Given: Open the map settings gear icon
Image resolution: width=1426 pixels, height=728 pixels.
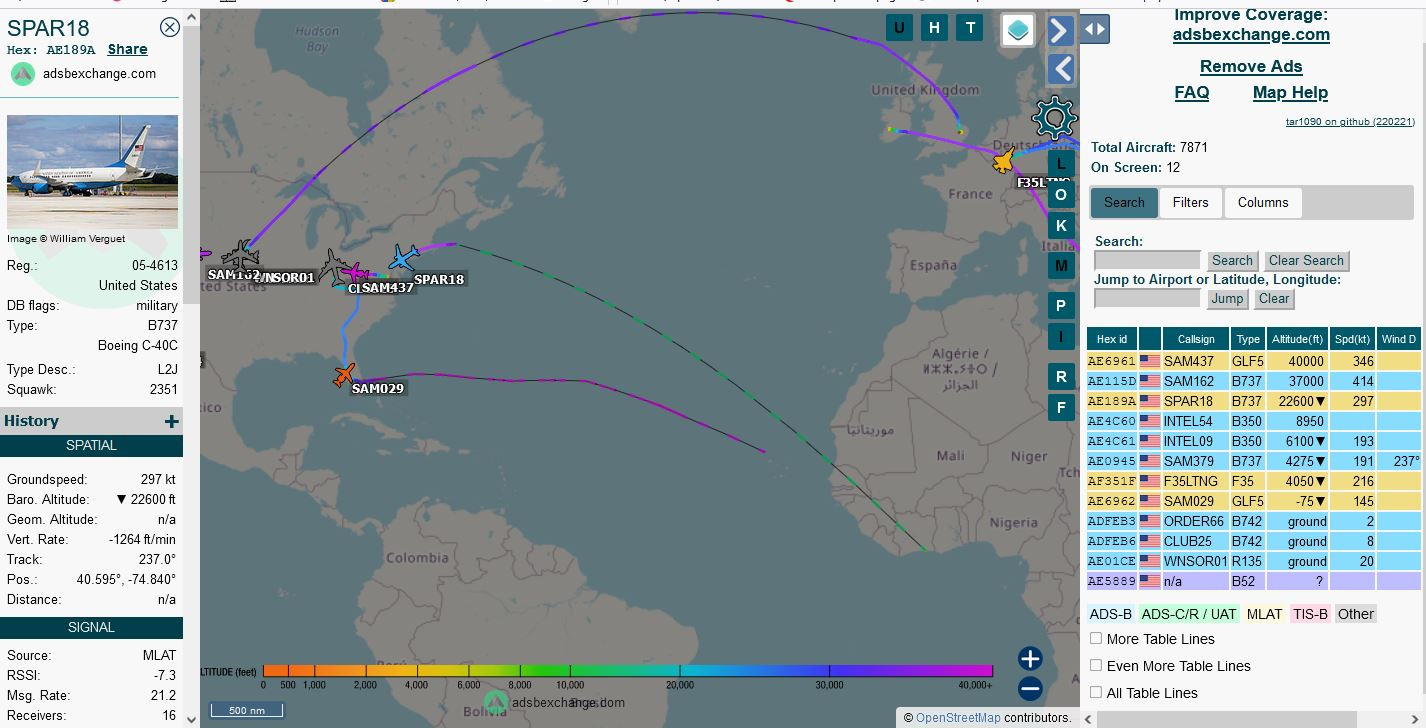Looking at the screenshot, I should point(1054,118).
